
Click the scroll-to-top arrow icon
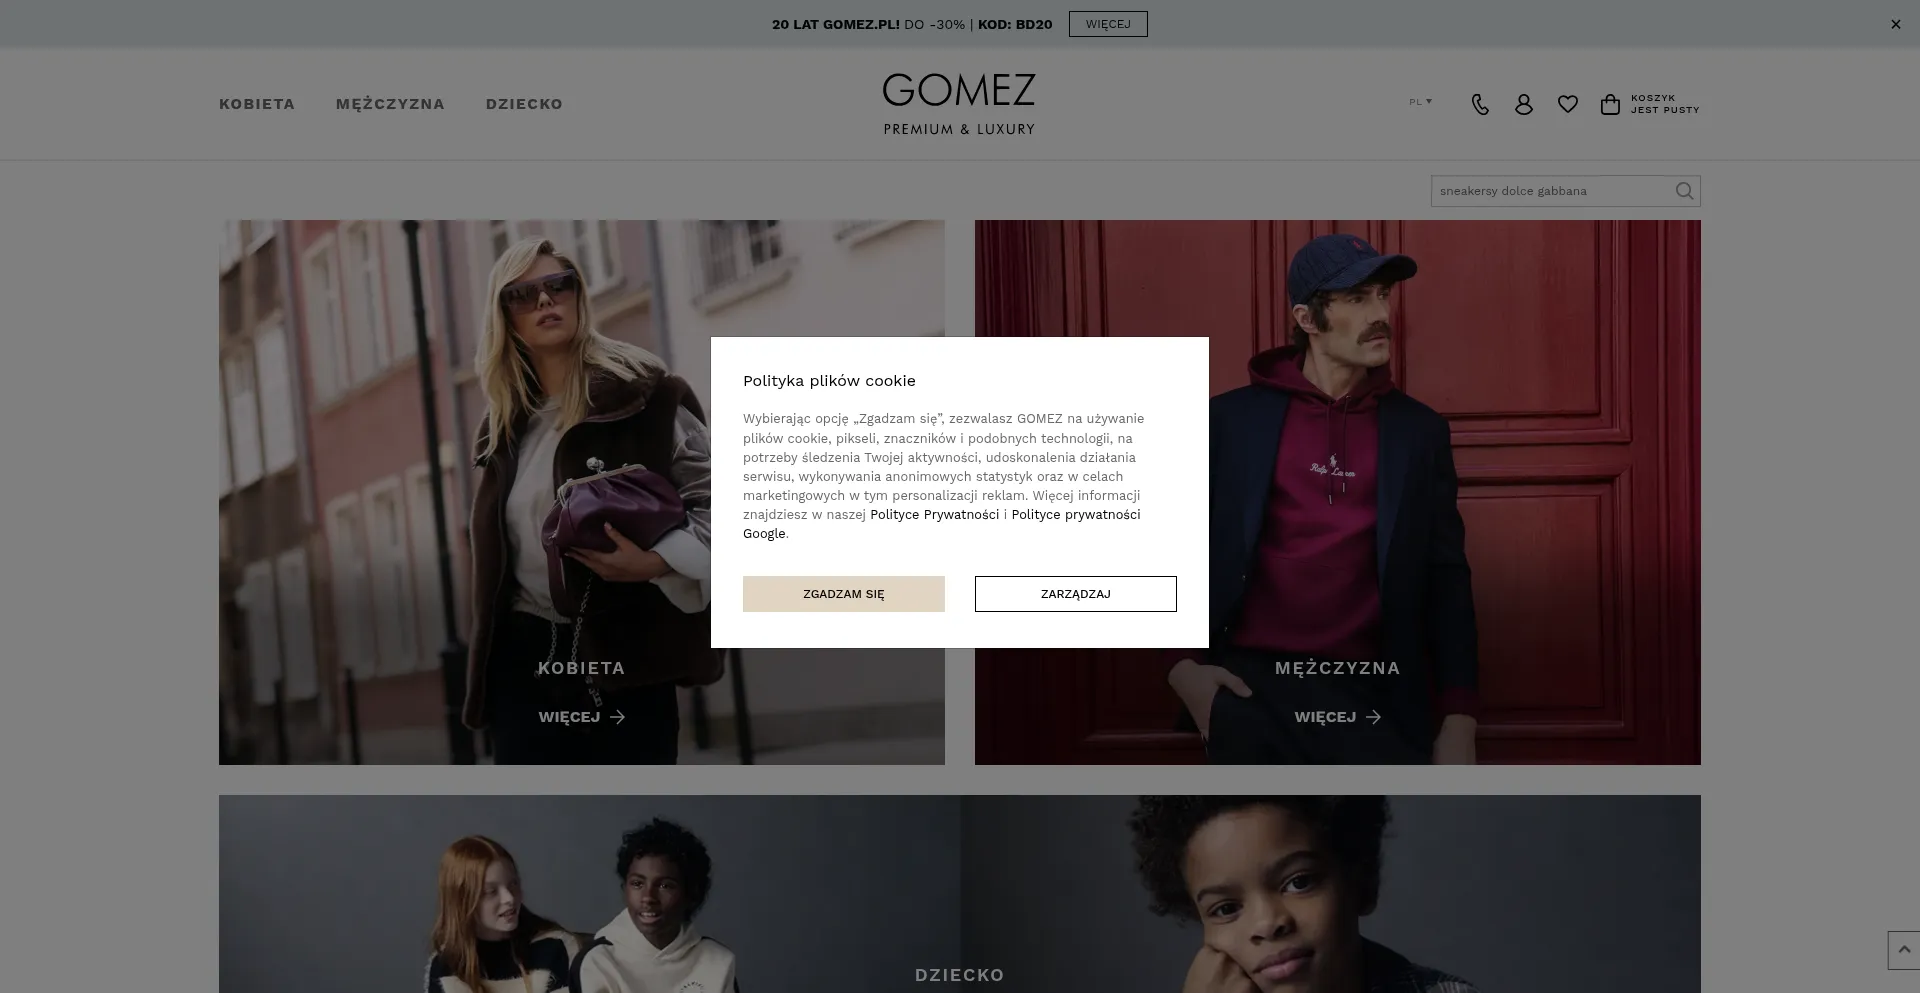(x=1904, y=950)
